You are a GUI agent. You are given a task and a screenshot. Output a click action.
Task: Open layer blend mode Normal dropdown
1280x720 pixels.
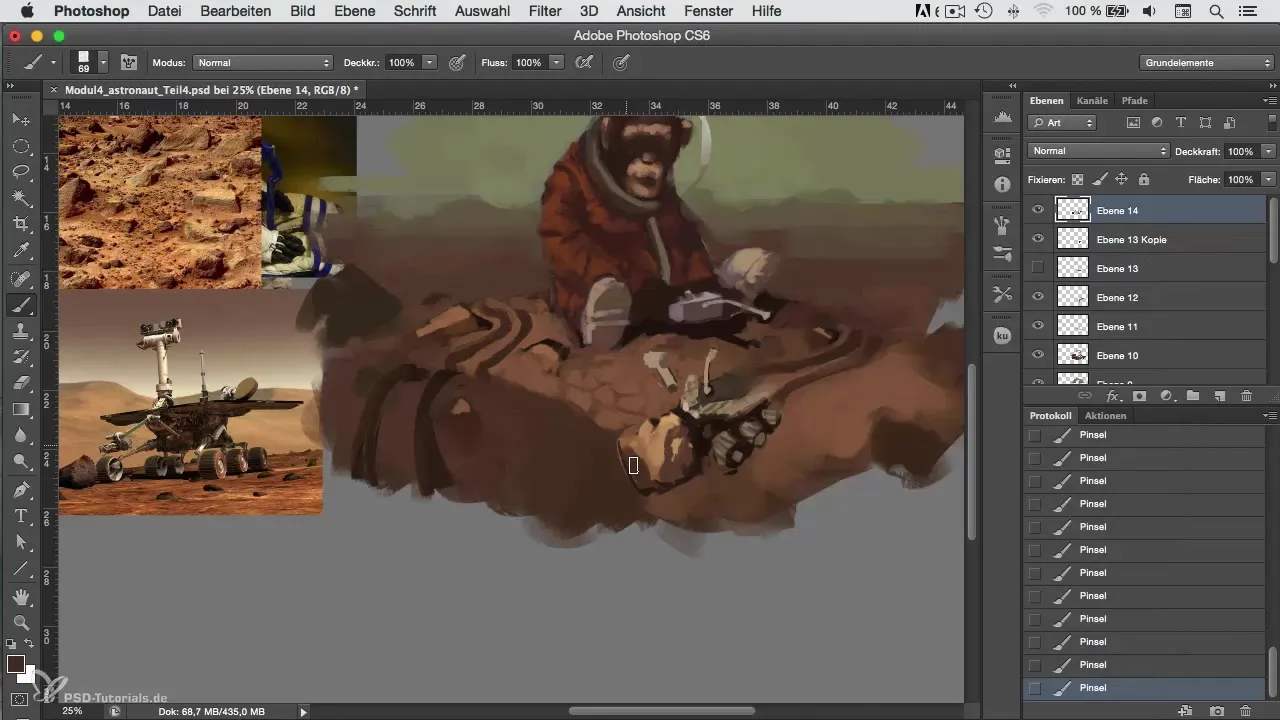tap(1098, 151)
